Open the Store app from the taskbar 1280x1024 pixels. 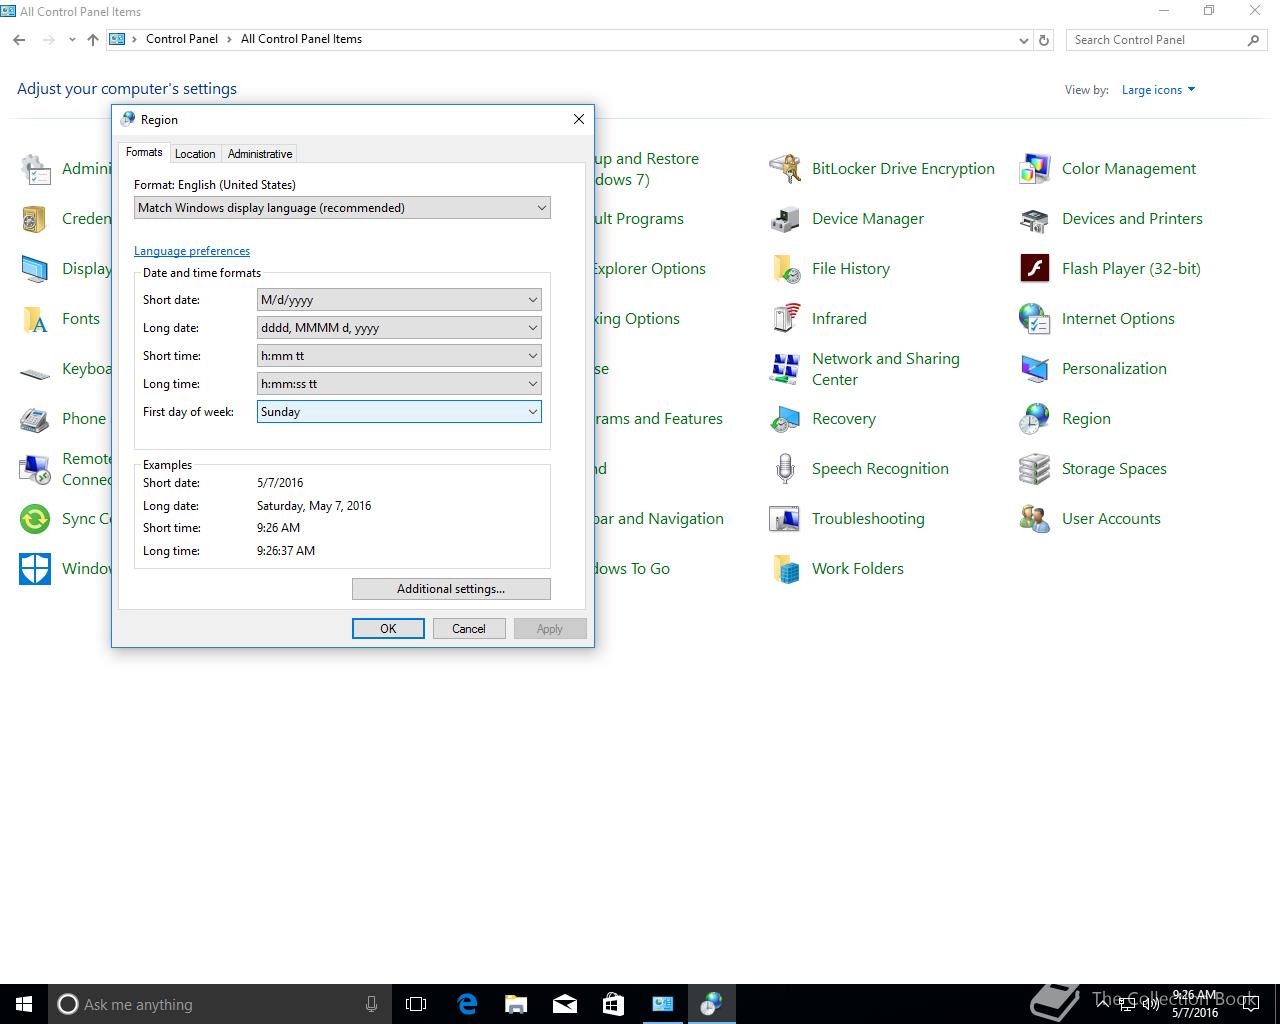(x=613, y=1004)
